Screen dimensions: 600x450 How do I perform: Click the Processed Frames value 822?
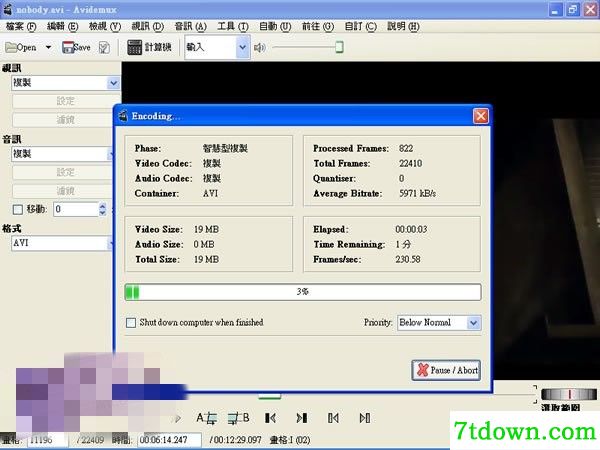click(406, 148)
